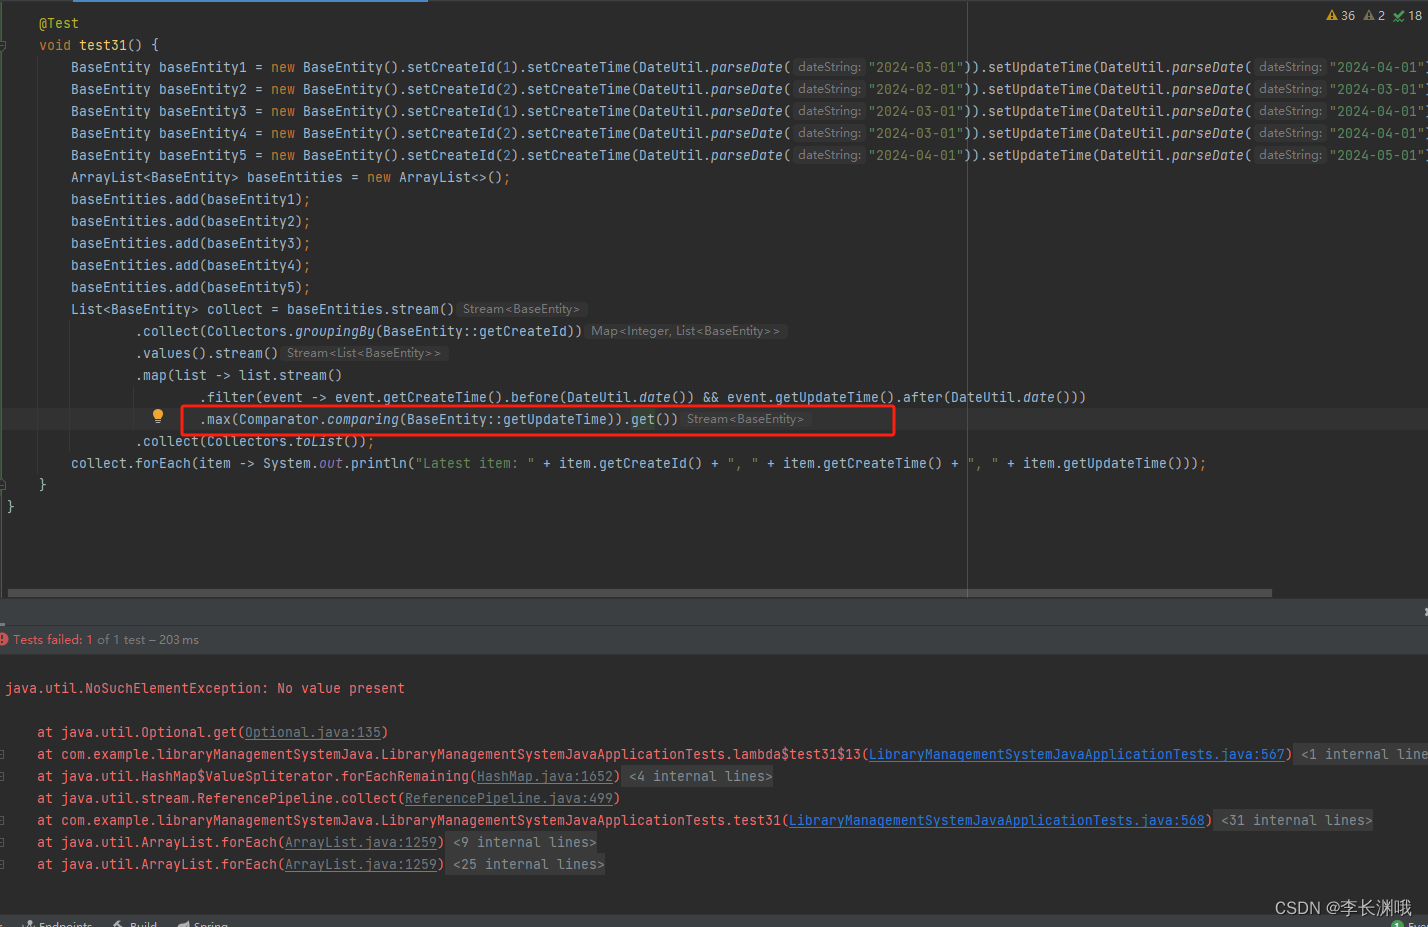The image size is (1428, 927).
Task: Open the HashMap.java:1652 link
Action: click(x=545, y=776)
